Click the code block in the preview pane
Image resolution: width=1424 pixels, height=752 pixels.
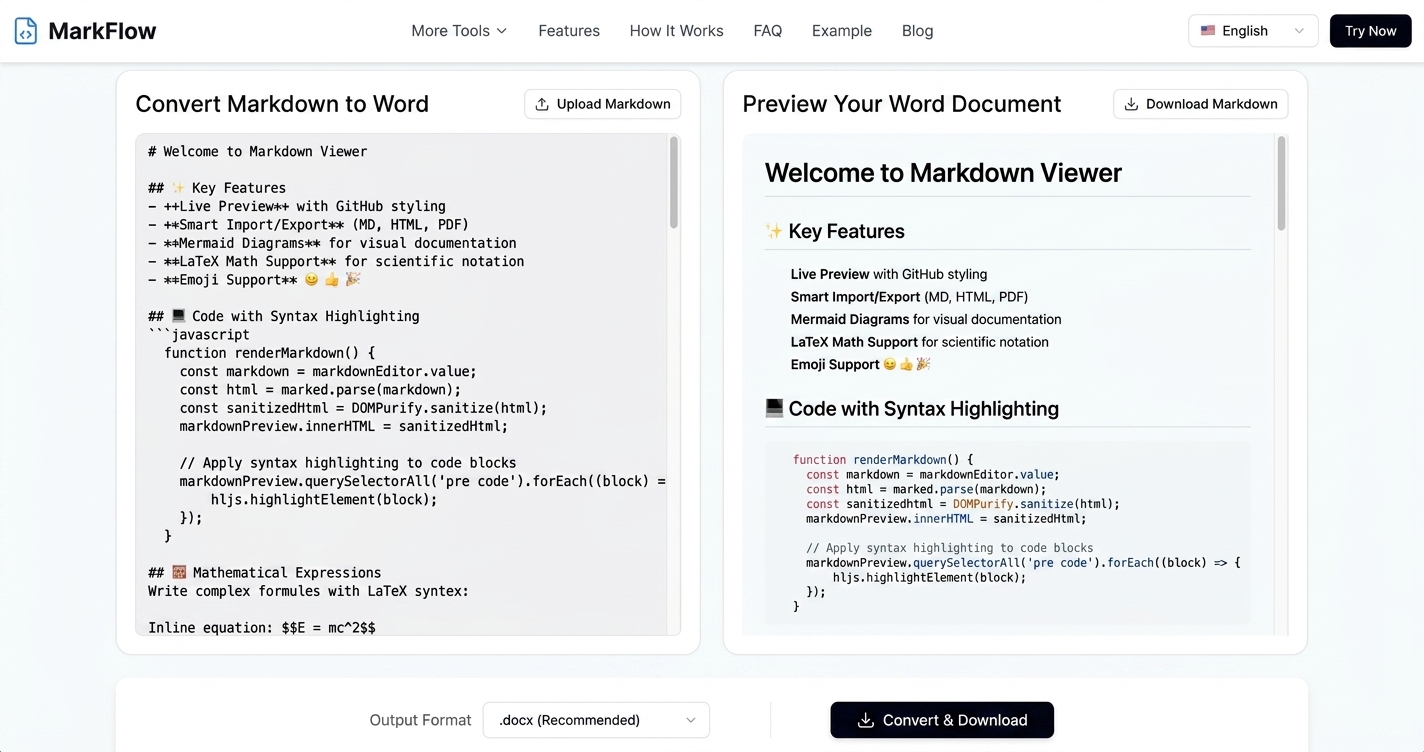[x=1008, y=533]
